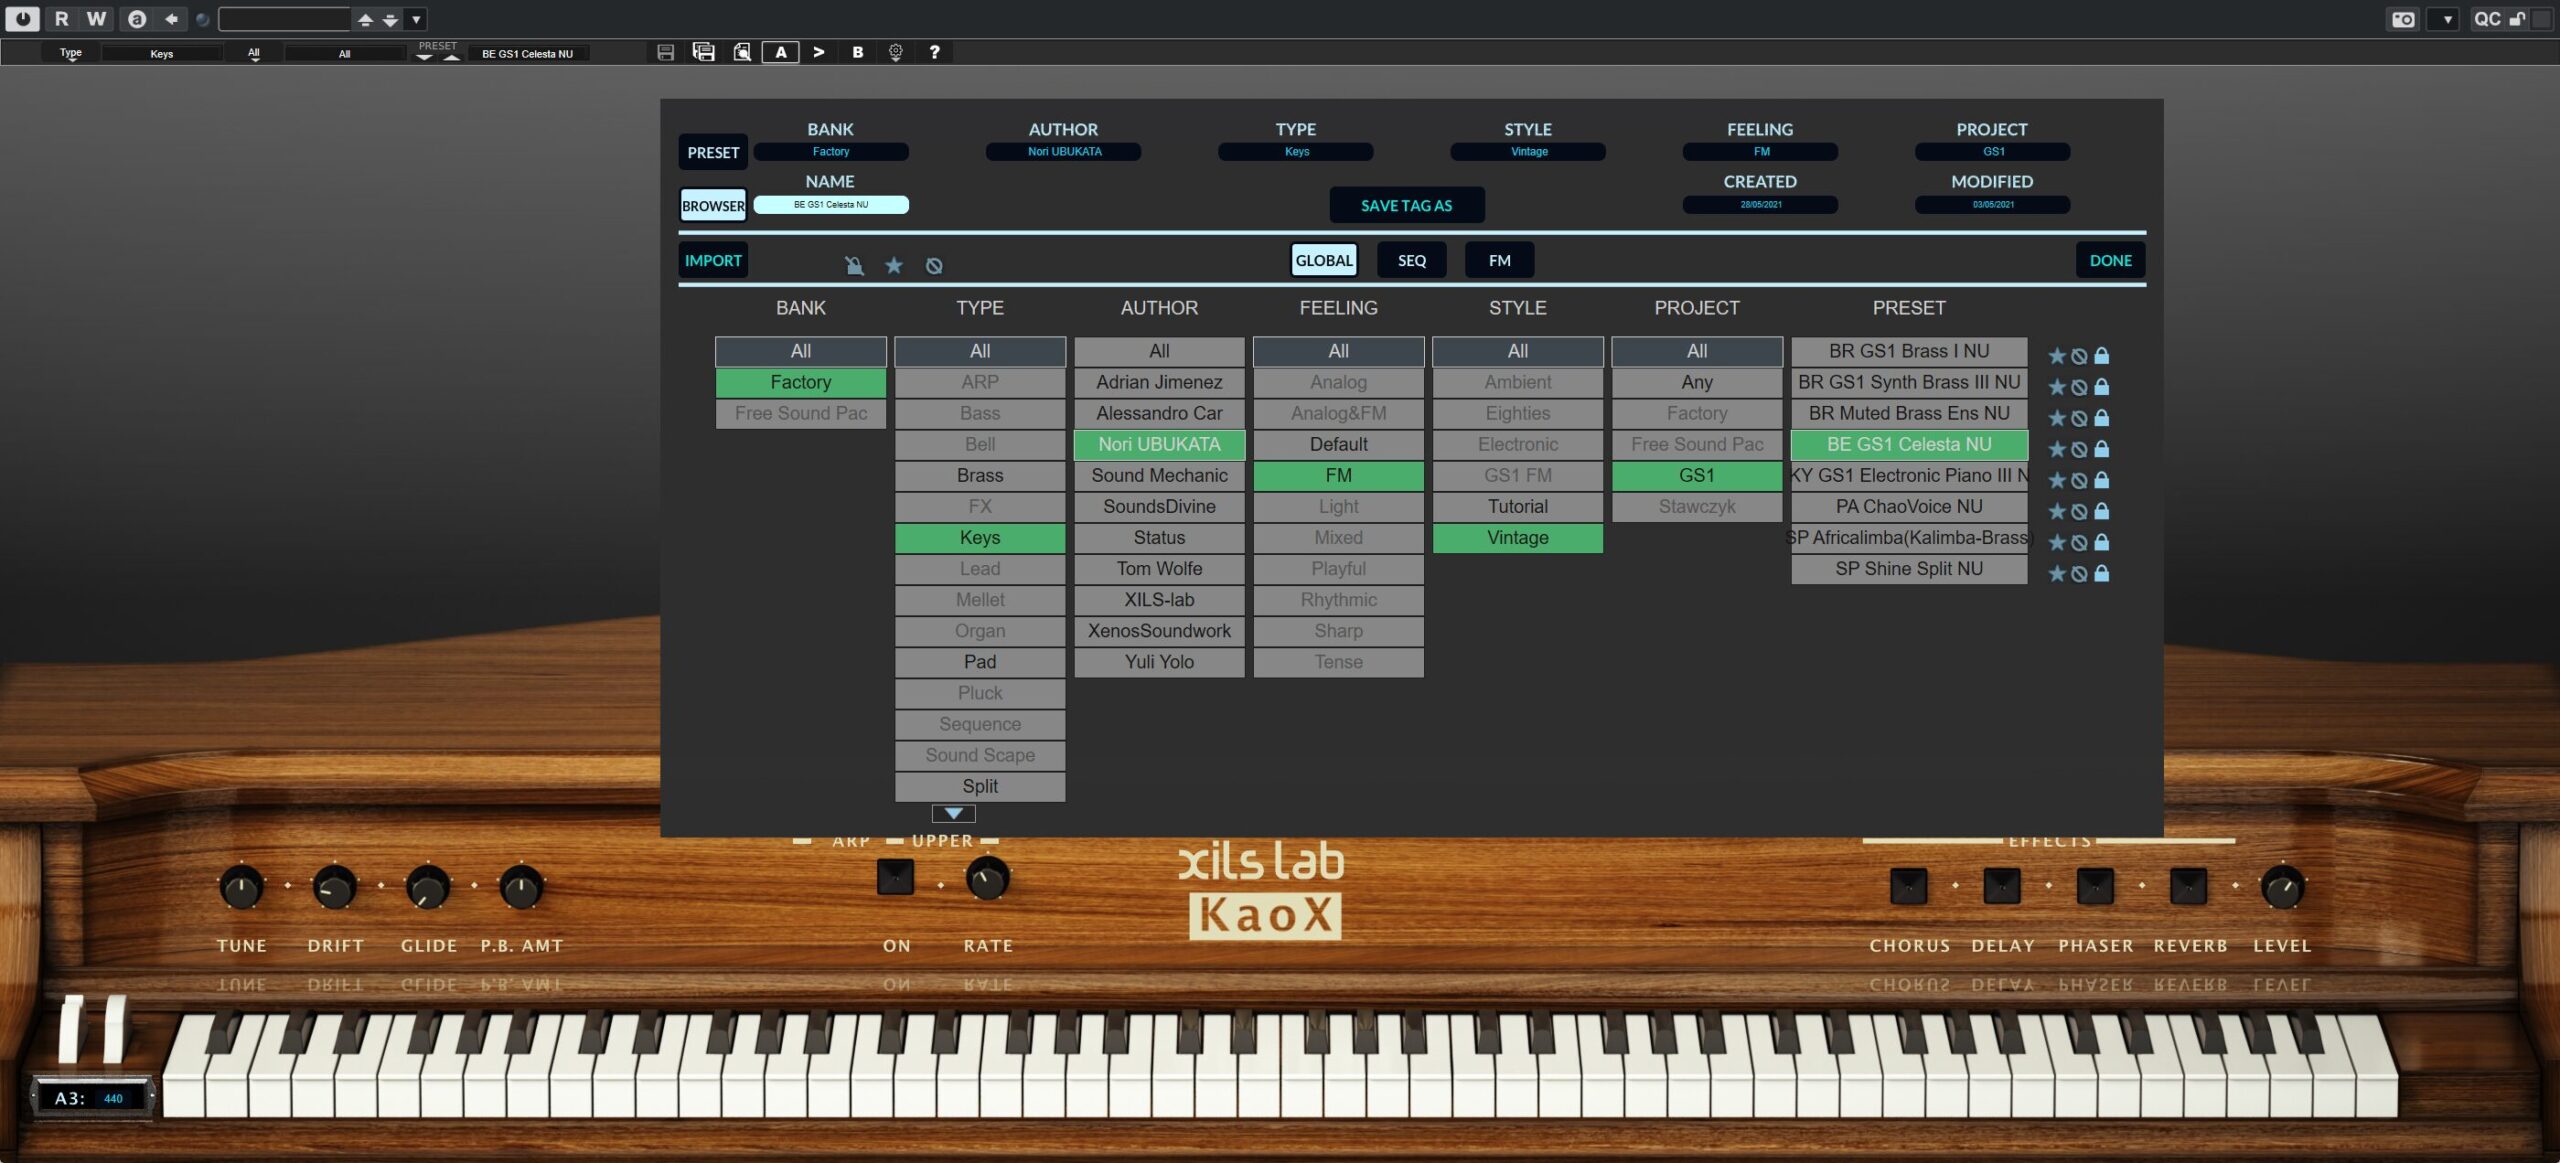Load the SP Shine Split NU preset
The width and height of the screenshot is (2560, 1163).
1909,569
